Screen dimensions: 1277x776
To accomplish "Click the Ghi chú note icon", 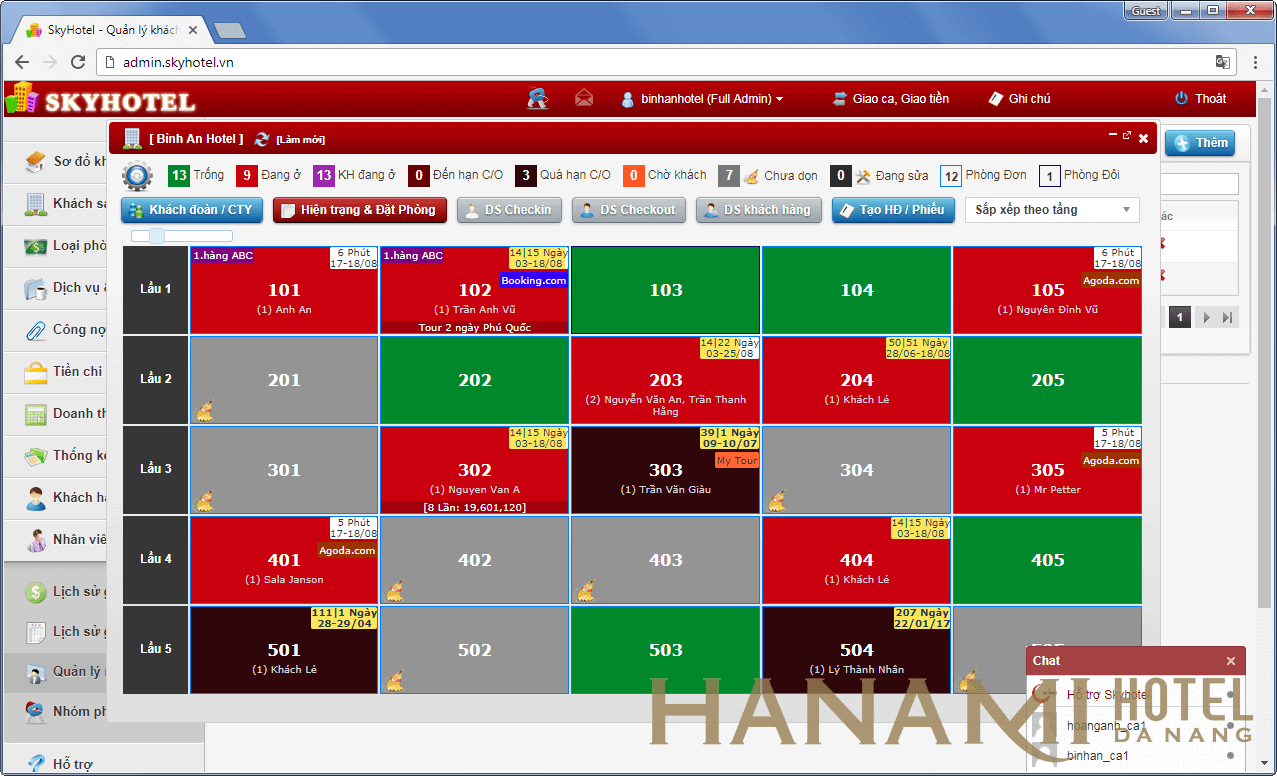I will [x=996, y=98].
